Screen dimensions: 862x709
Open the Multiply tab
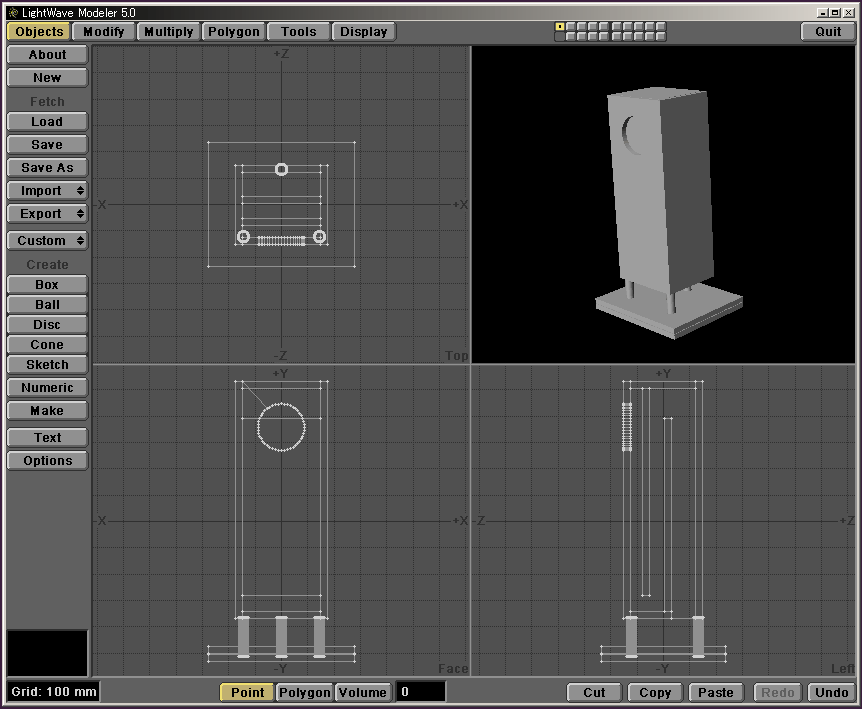(x=168, y=32)
